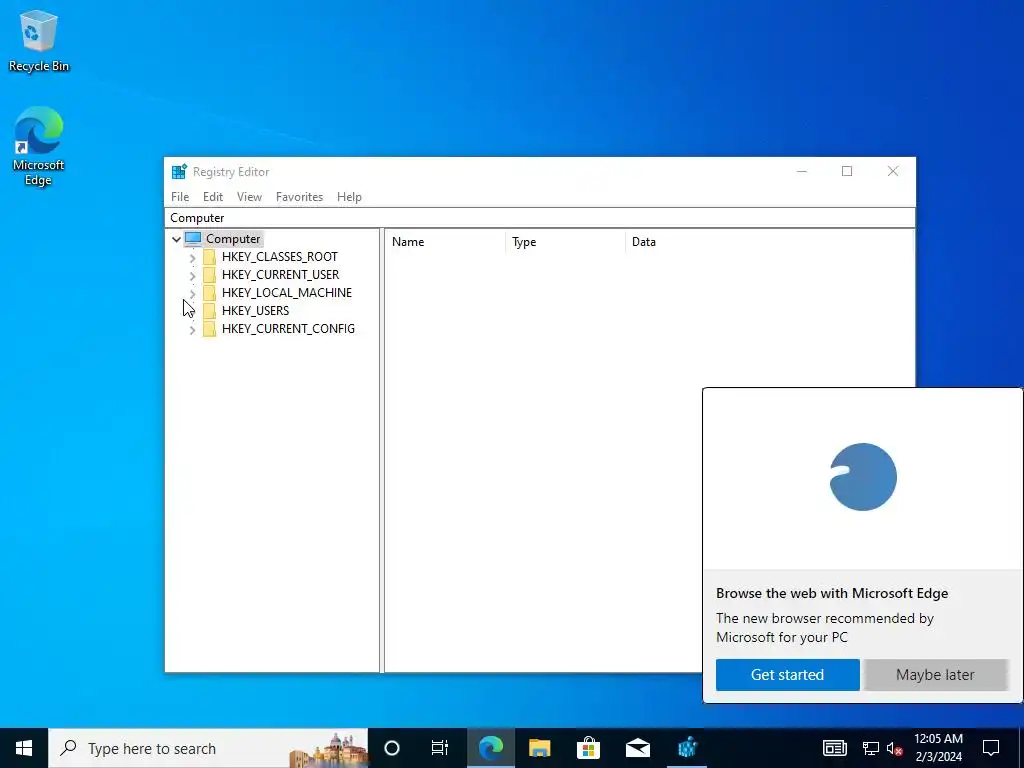The height and width of the screenshot is (768, 1024).
Task: Click the HKEY_USERS folder icon
Action: [210, 311]
